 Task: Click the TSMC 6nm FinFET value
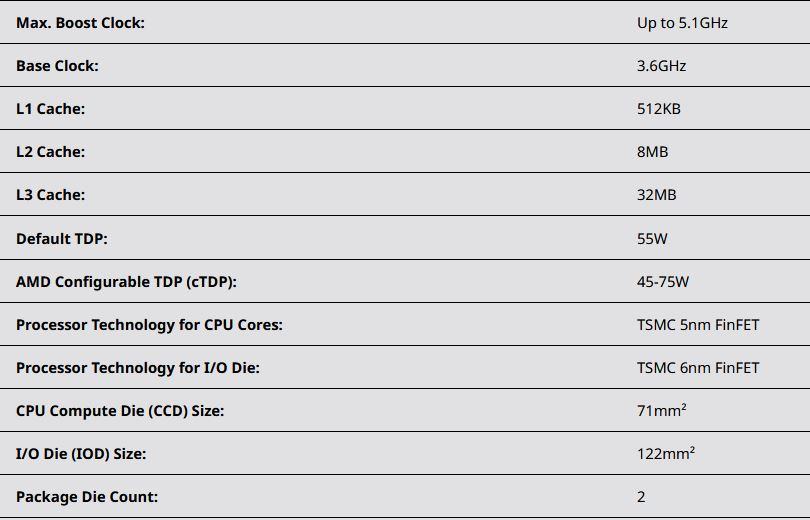pos(698,368)
